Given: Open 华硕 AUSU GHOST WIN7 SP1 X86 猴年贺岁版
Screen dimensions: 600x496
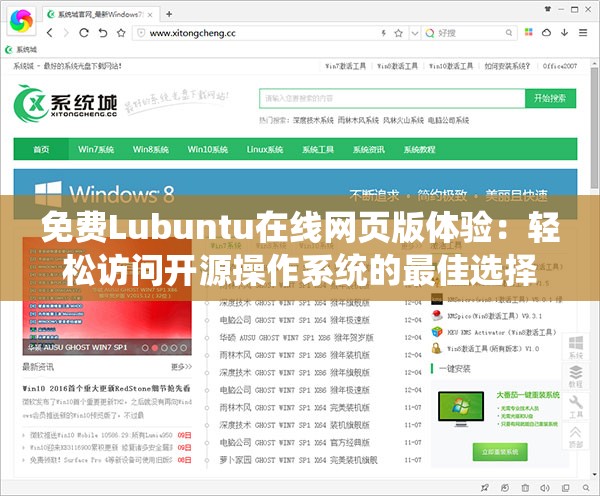Looking at the screenshot, I should (x=296, y=338).
